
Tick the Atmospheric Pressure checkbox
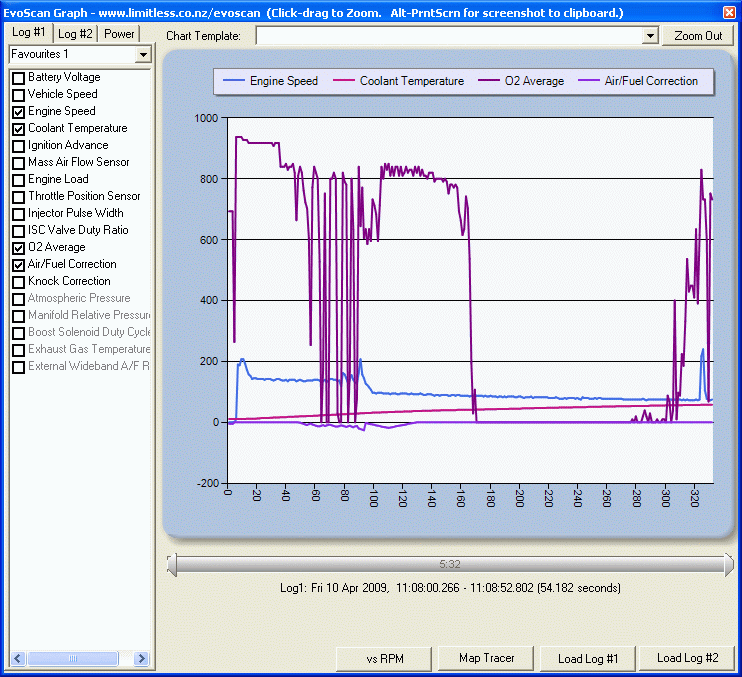point(18,299)
